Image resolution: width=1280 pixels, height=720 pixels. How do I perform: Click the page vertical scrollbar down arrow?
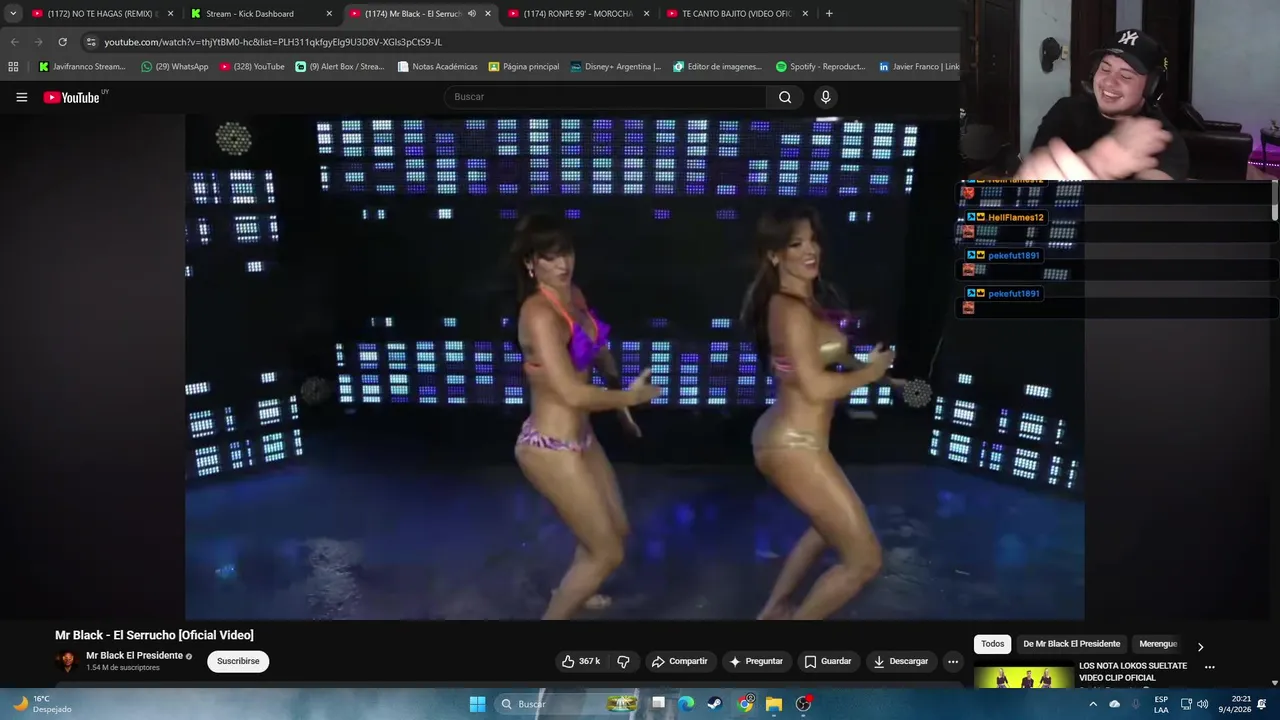pyautogui.click(x=1274, y=683)
